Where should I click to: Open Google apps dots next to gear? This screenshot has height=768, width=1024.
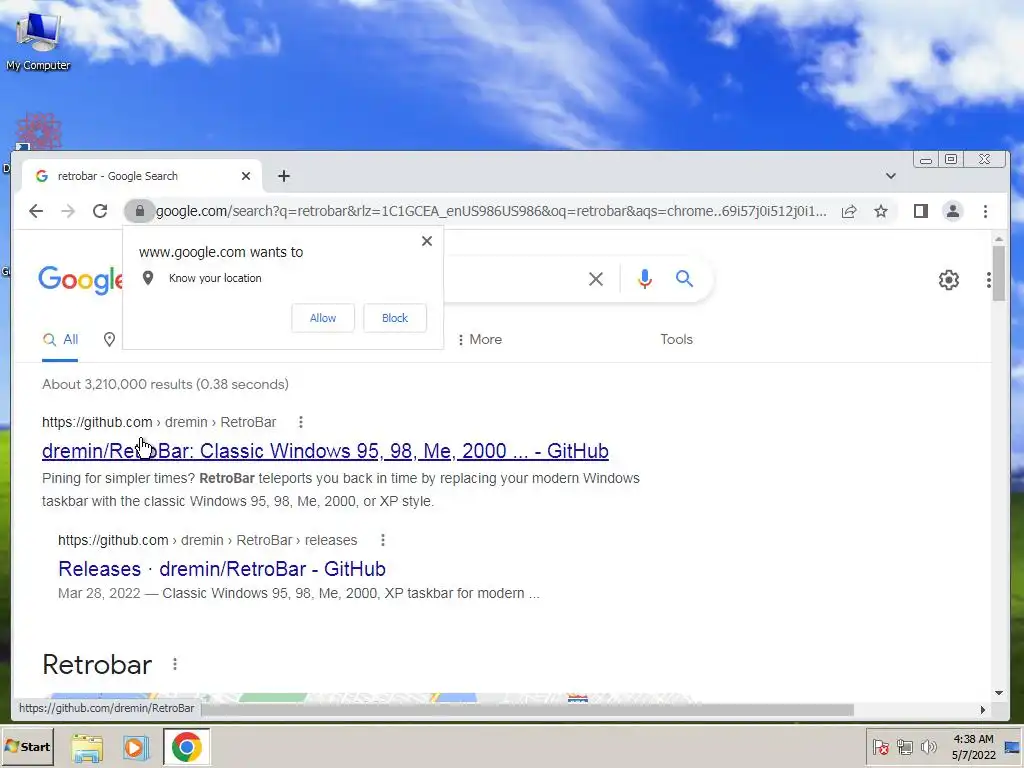tap(989, 280)
